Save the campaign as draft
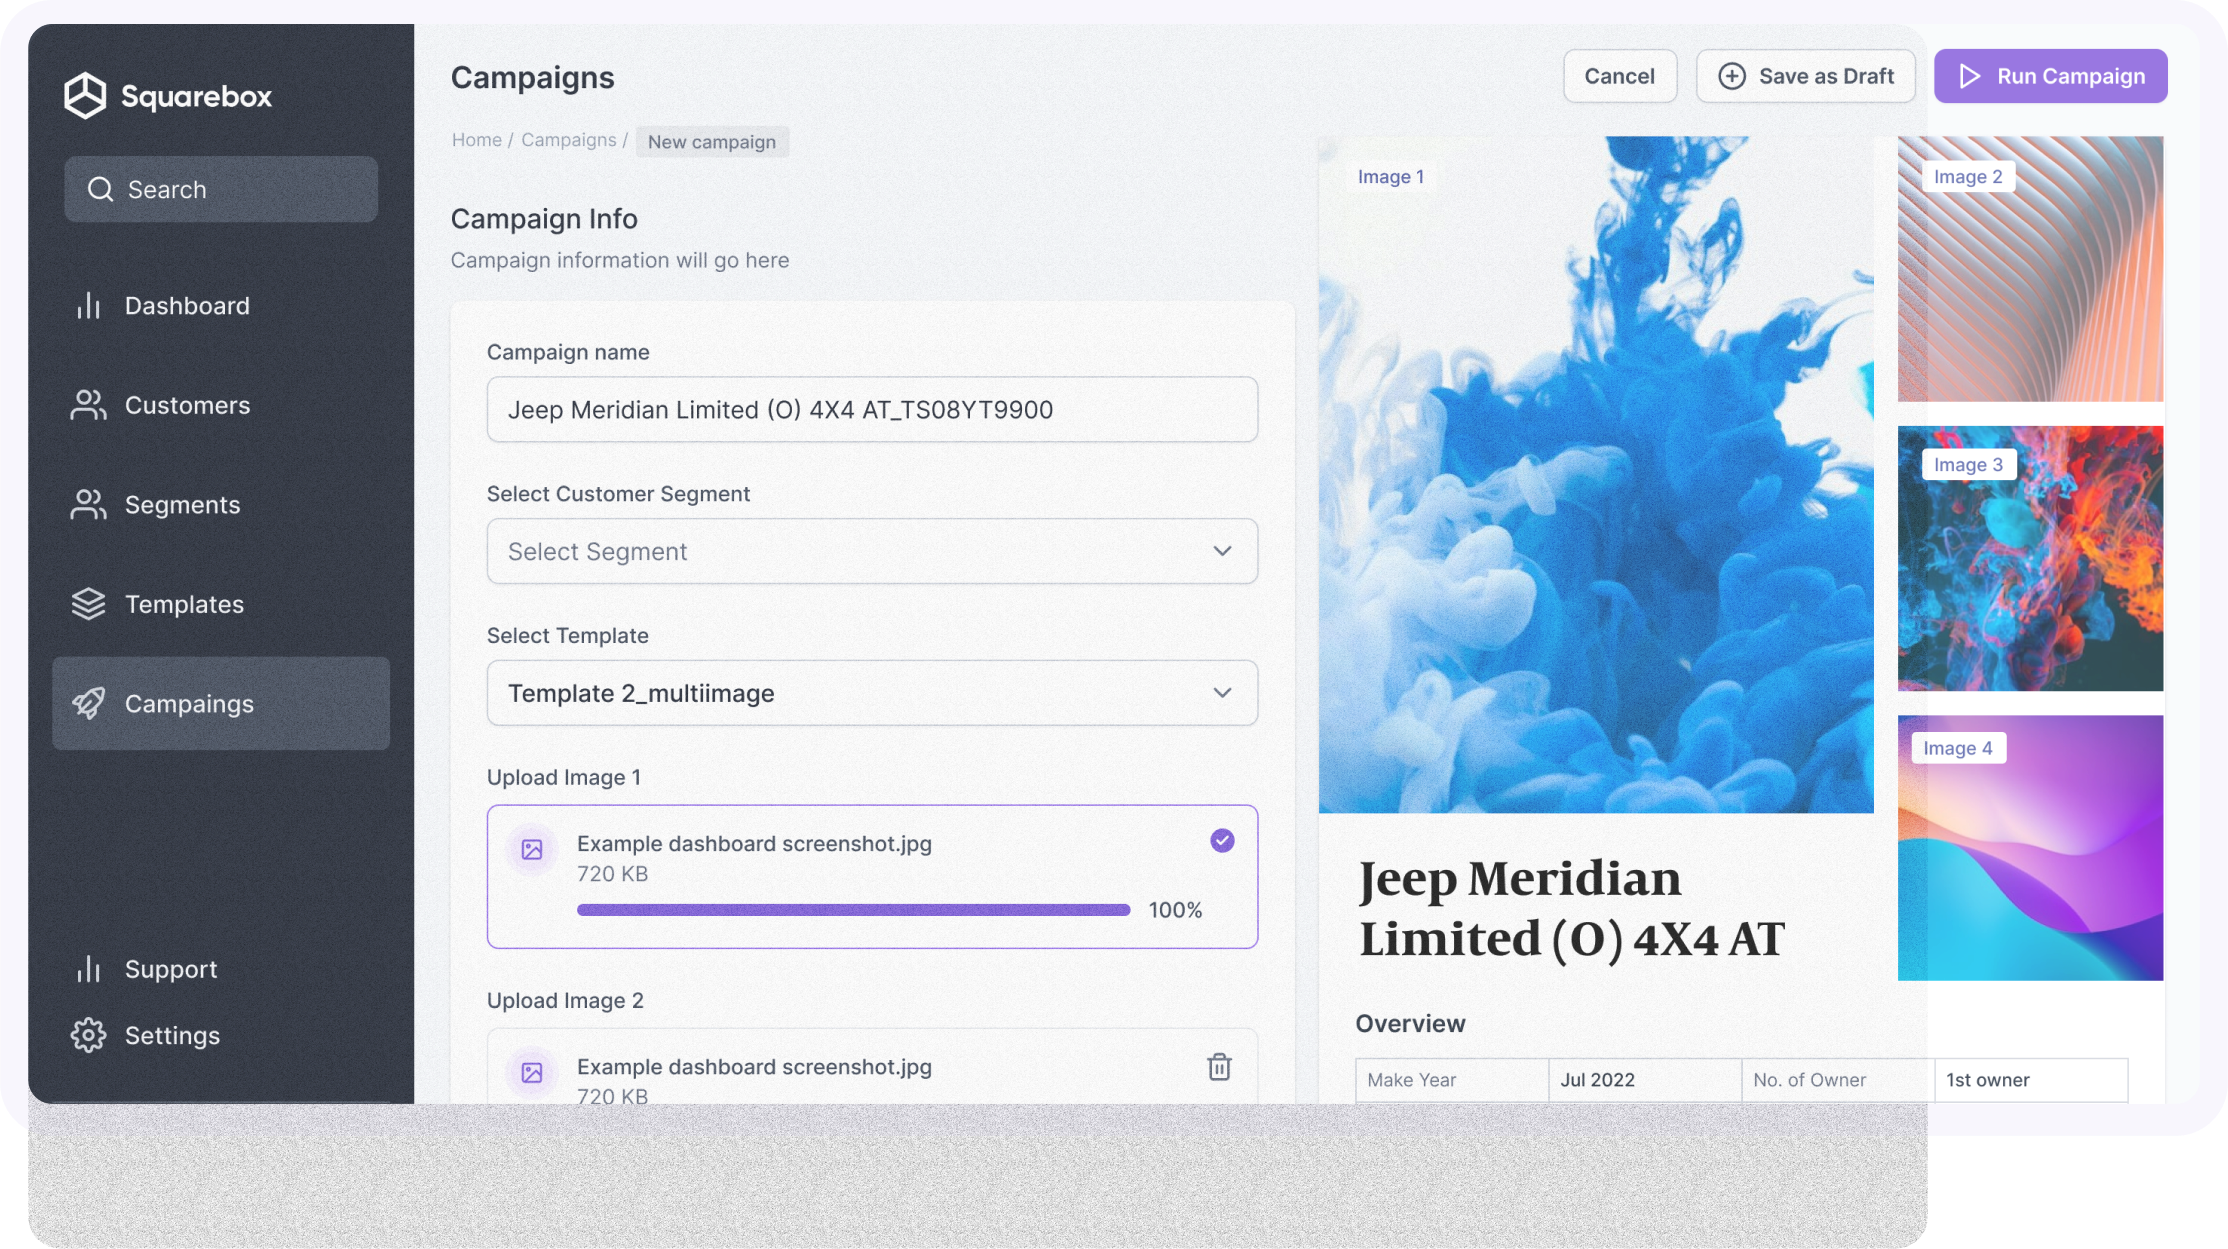Image resolution: width=2228 pixels, height=1249 pixels. pyautogui.click(x=1806, y=76)
